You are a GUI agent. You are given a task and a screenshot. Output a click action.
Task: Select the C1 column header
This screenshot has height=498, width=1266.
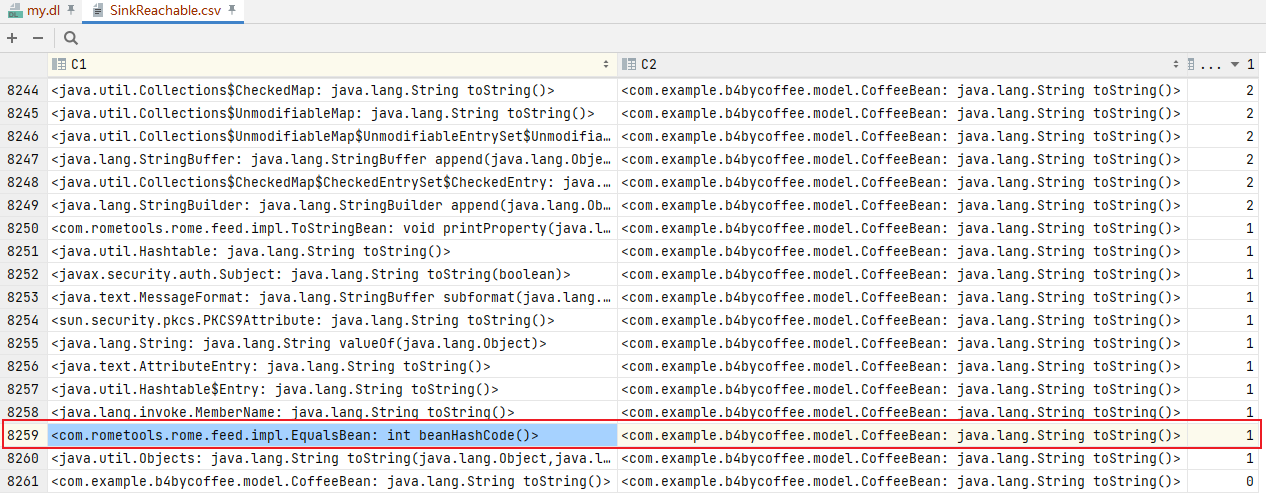pyautogui.click(x=332, y=64)
